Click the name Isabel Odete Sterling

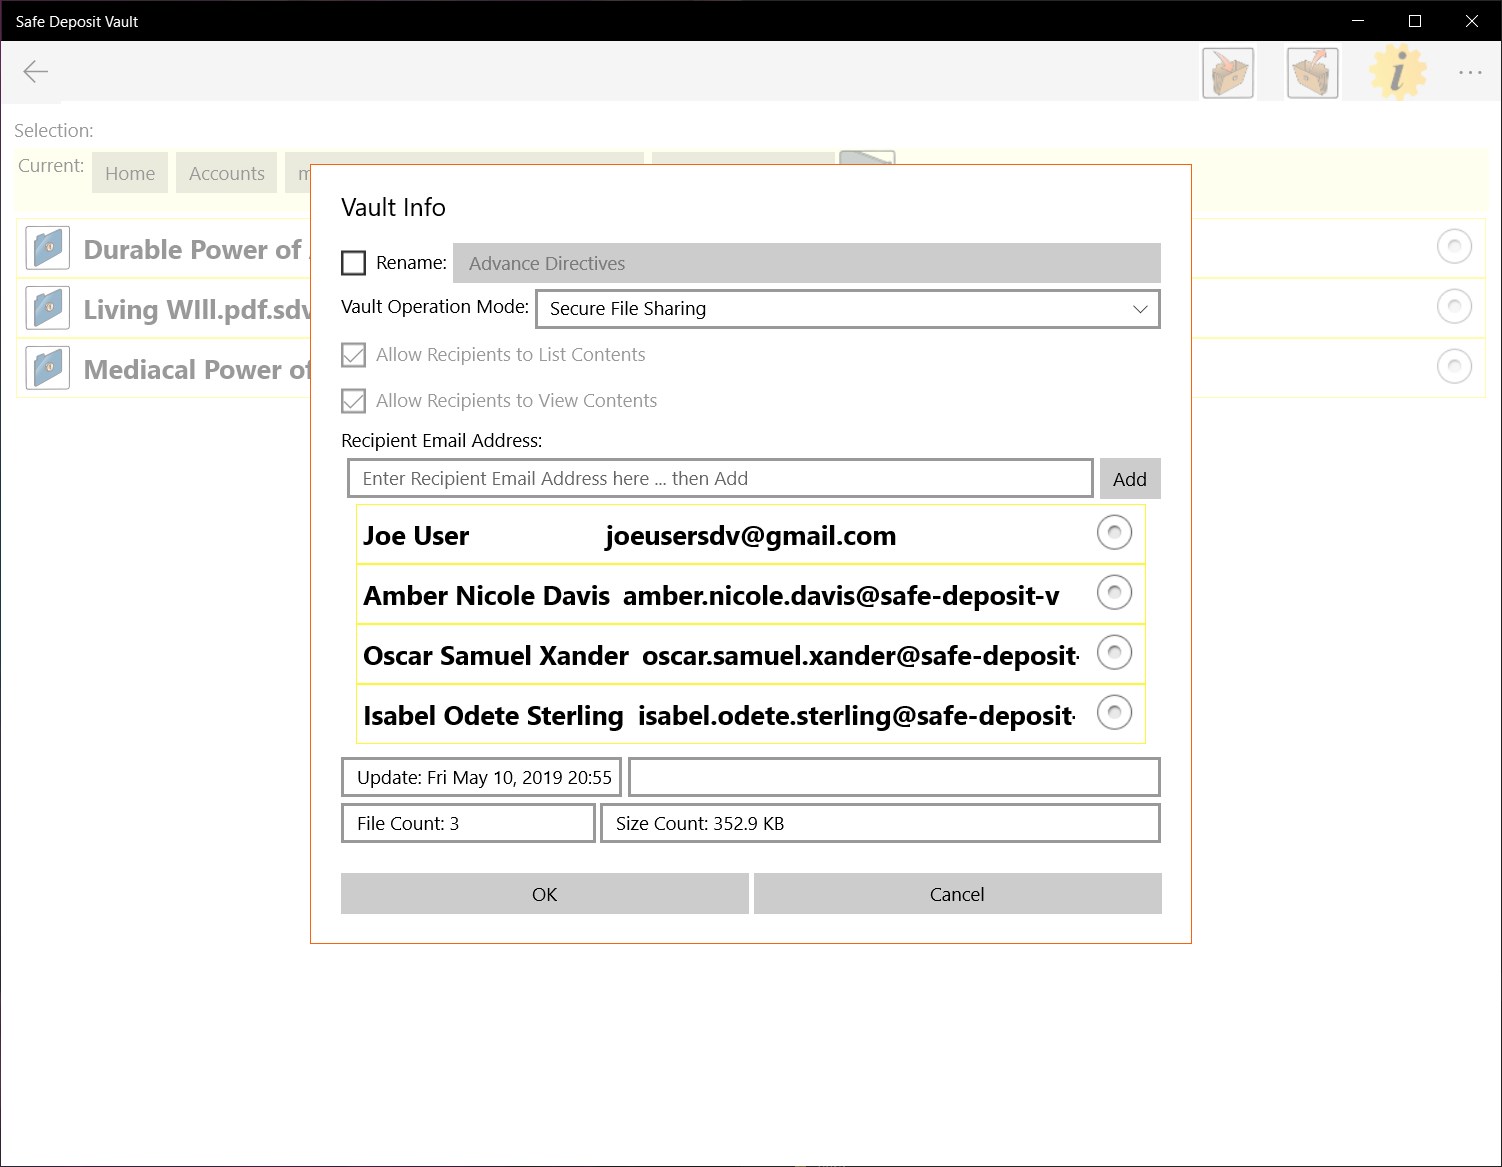(x=493, y=716)
